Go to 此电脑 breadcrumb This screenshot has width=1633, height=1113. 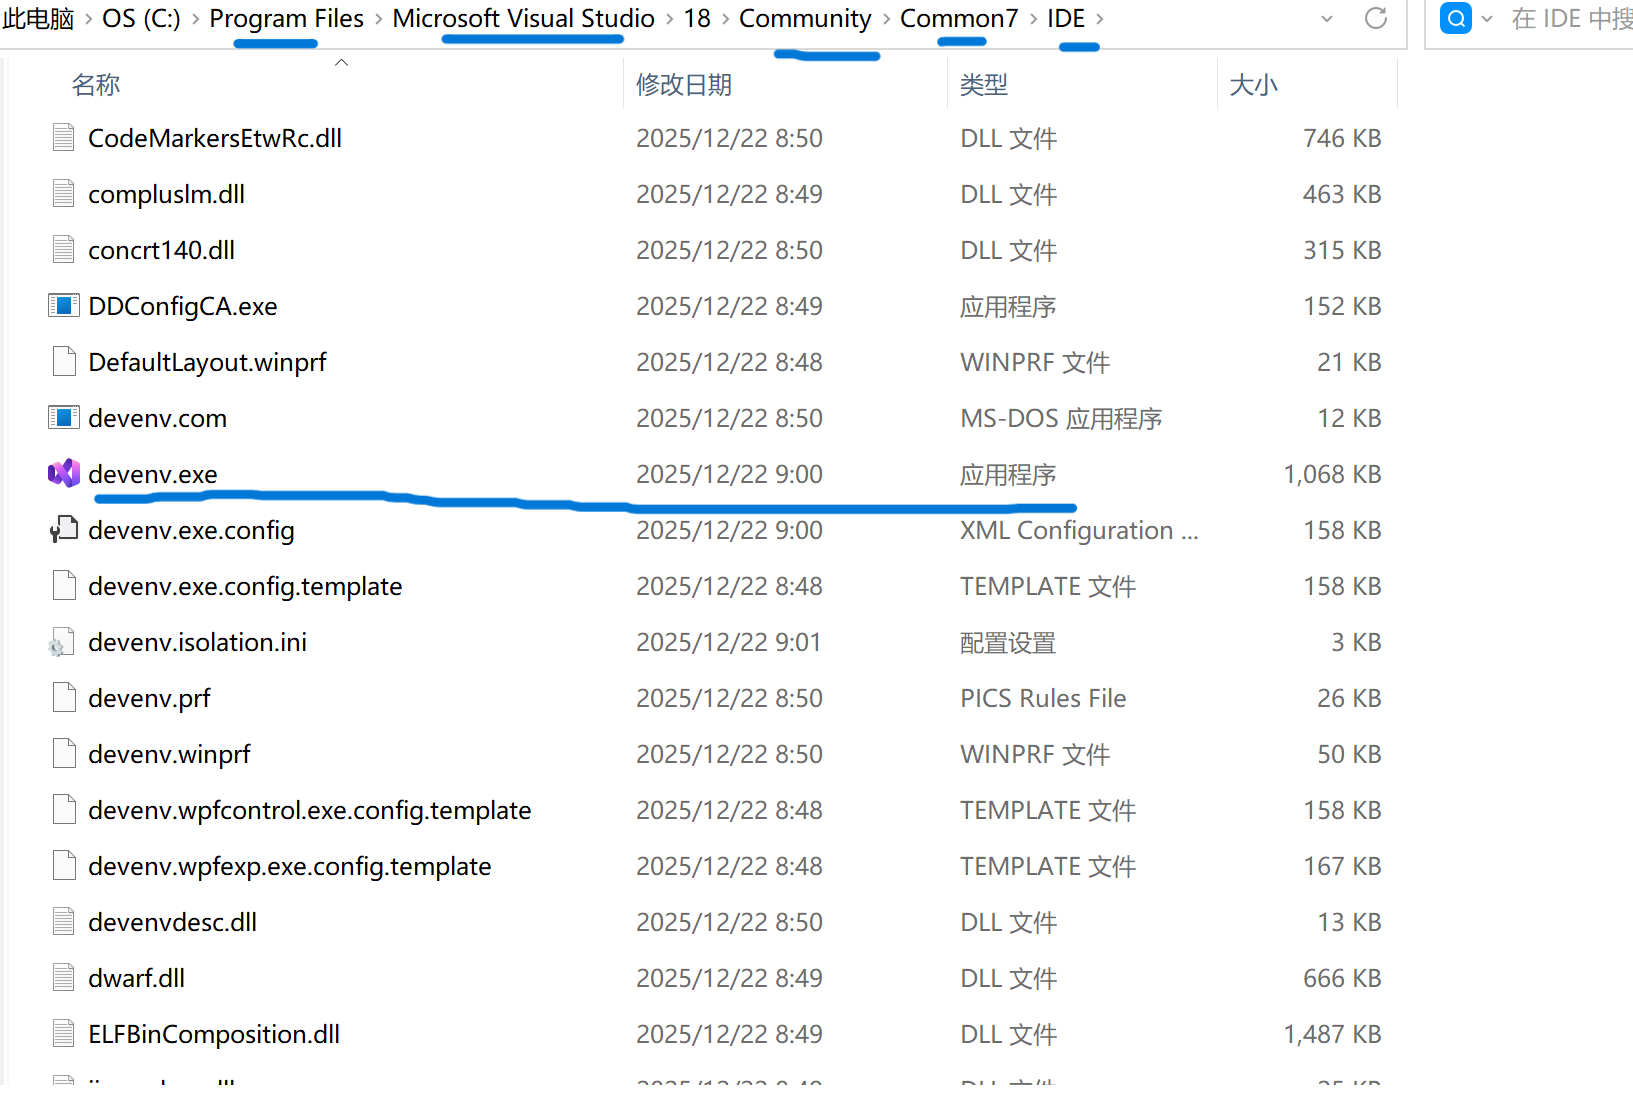tap(38, 19)
